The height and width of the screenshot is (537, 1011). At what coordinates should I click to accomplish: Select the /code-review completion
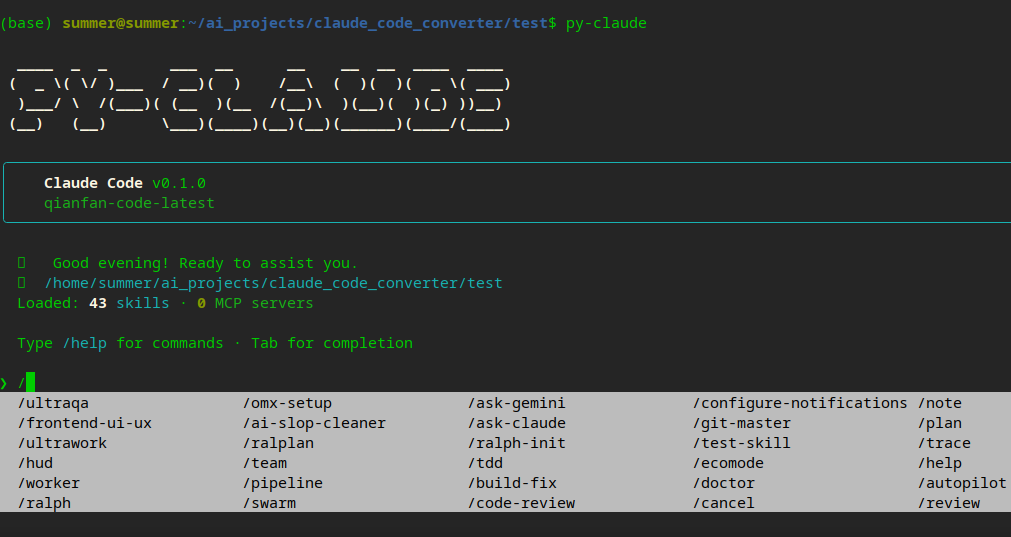click(x=522, y=503)
